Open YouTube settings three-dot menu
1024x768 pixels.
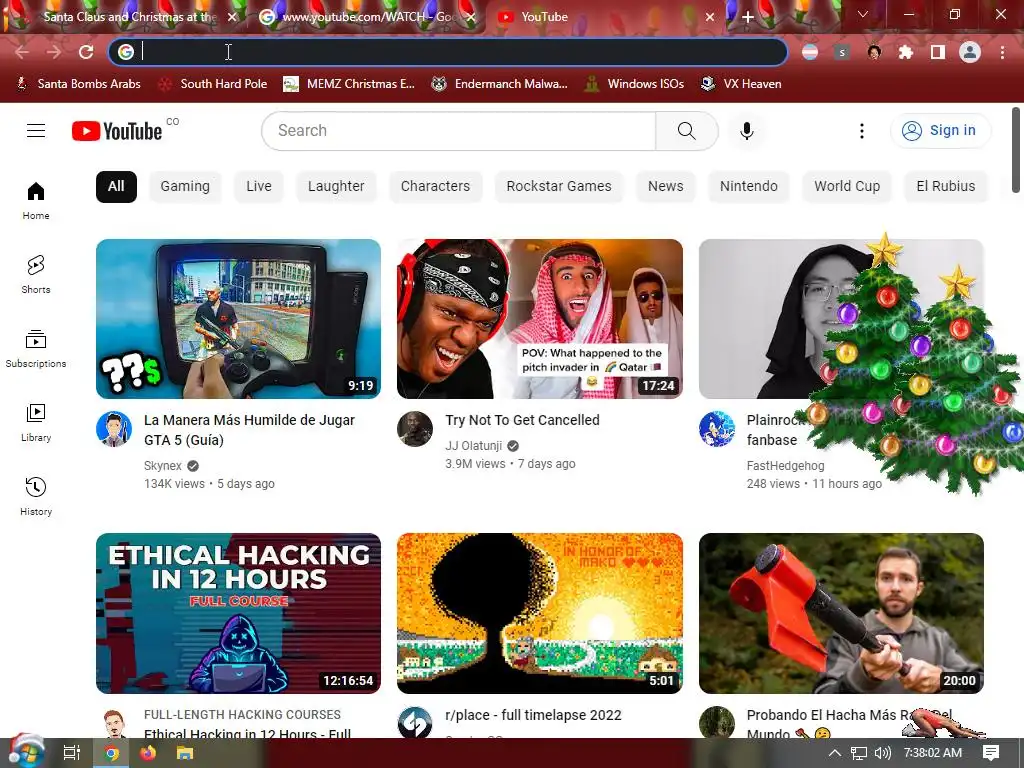861,131
